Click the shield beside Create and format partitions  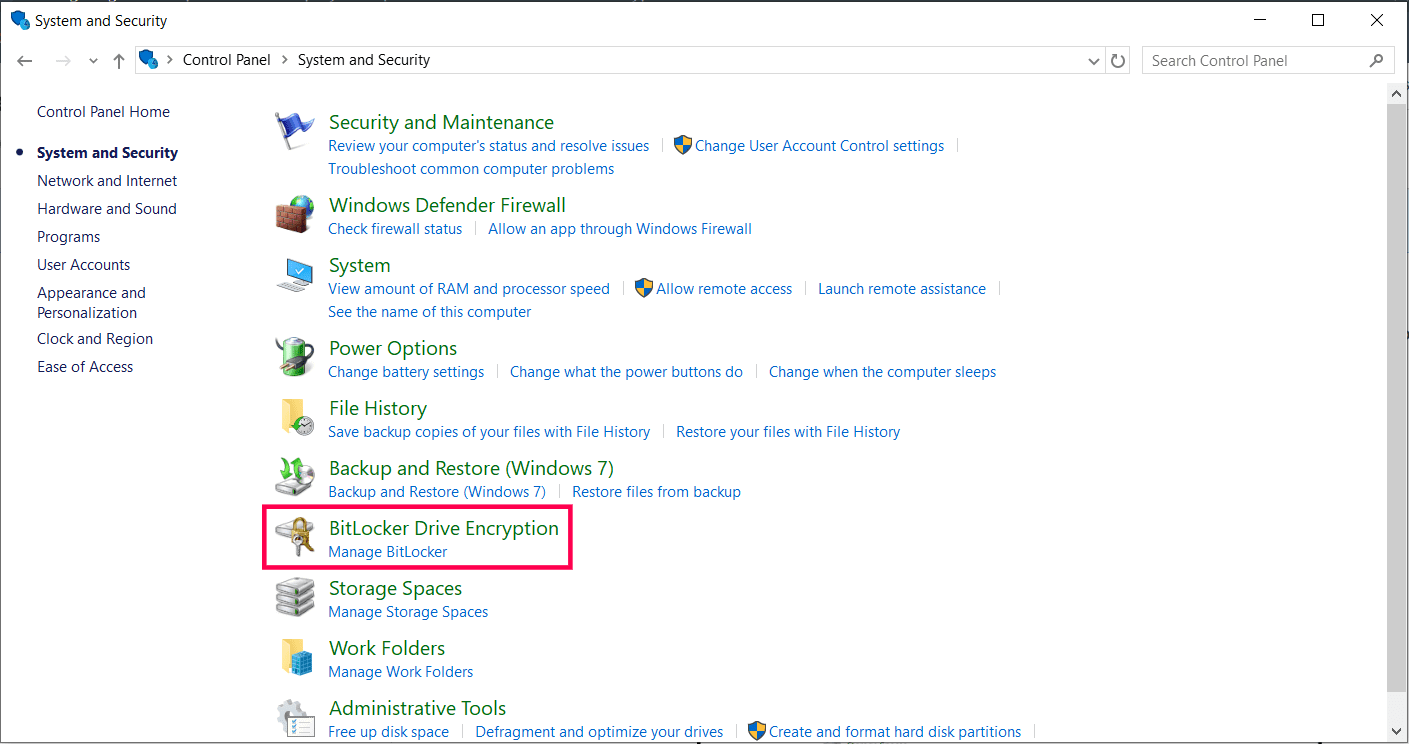click(x=757, y=732)
